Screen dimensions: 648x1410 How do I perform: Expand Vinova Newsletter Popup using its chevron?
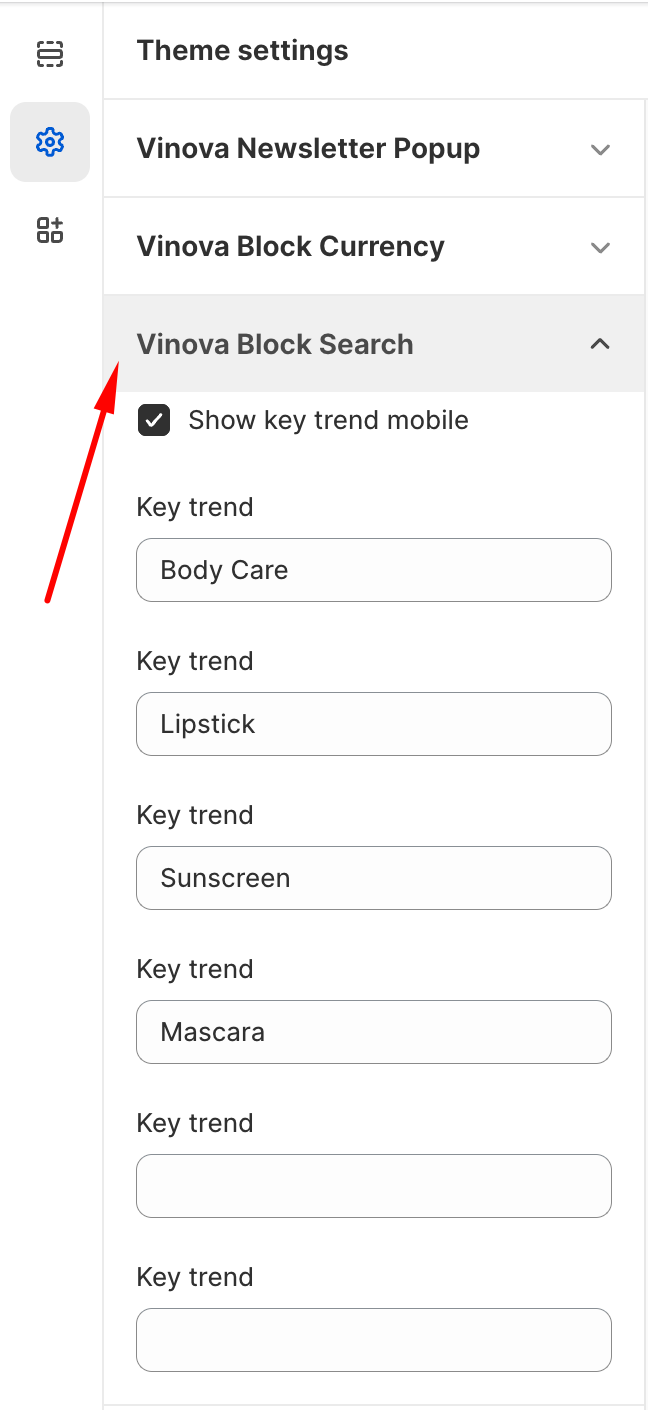coord(600,149)
